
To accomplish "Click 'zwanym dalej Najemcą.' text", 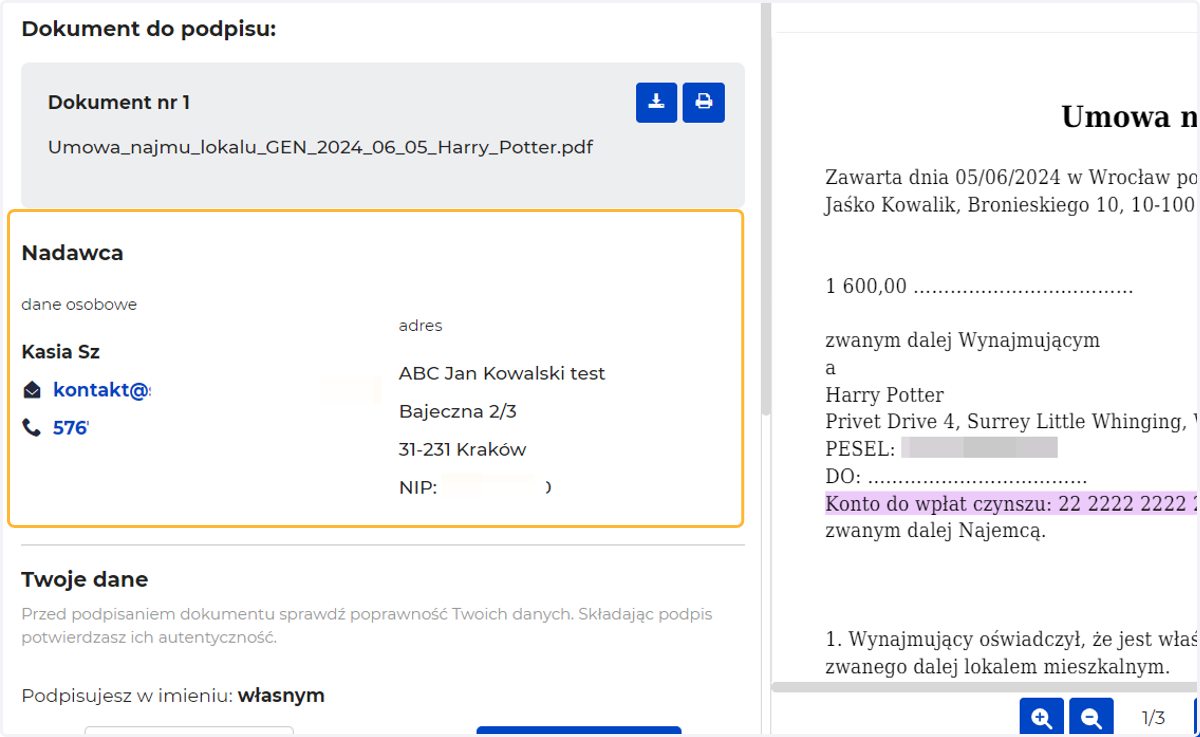I will point(935,530).
